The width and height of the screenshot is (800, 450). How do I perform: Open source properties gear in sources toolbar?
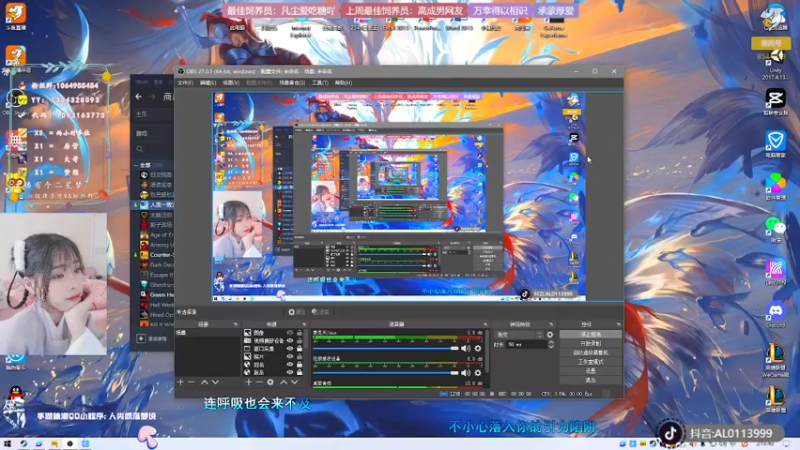click(270, 382)
